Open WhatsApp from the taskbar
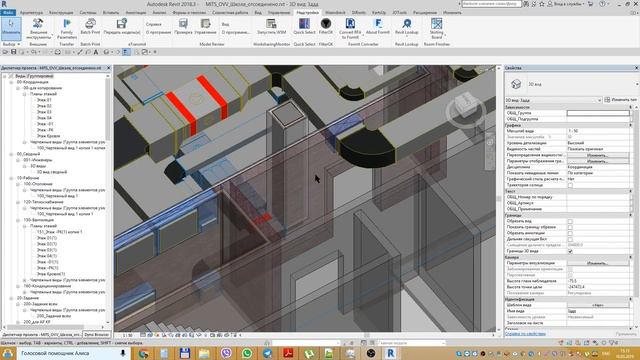The image size is (640, 360). pos(247,353)
